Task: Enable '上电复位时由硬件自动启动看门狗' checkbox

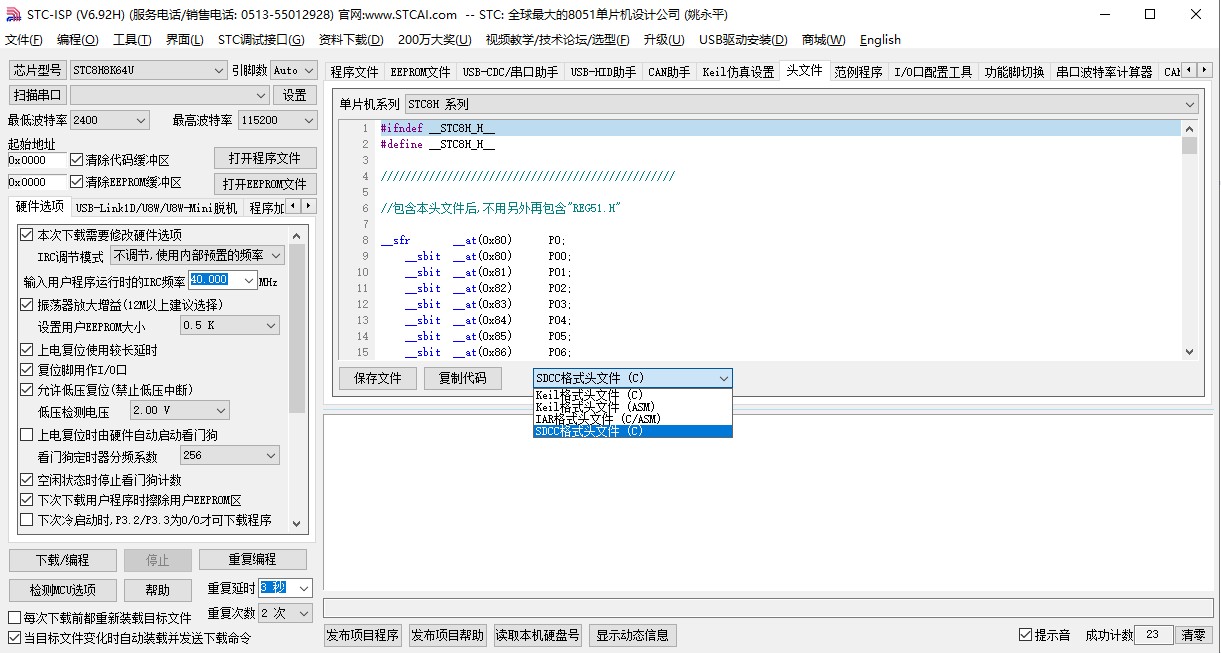Action: (27, 435)
